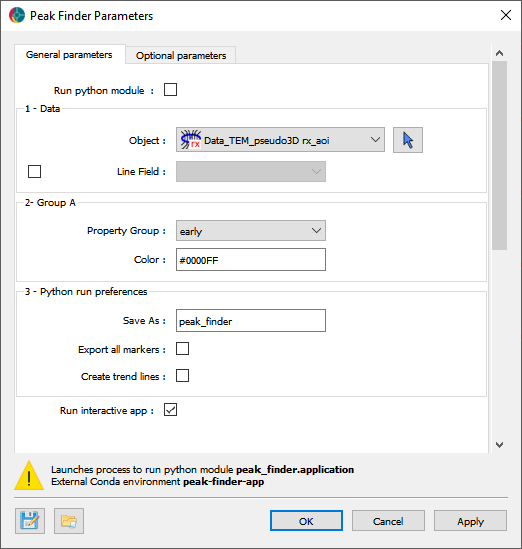Uncheck Run interactive app checkbox
The image size is (522, 549).
pyautogui.click(x=170, y=410)
